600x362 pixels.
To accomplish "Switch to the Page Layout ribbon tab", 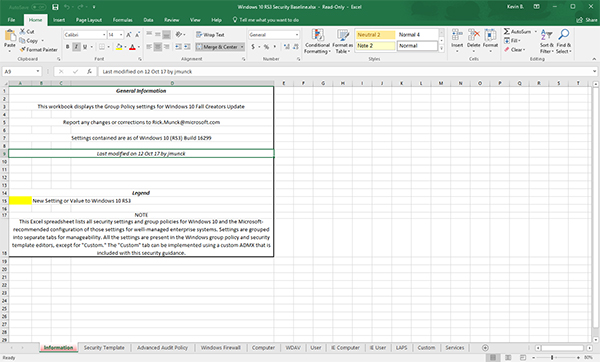I will [x=89, y=20].
